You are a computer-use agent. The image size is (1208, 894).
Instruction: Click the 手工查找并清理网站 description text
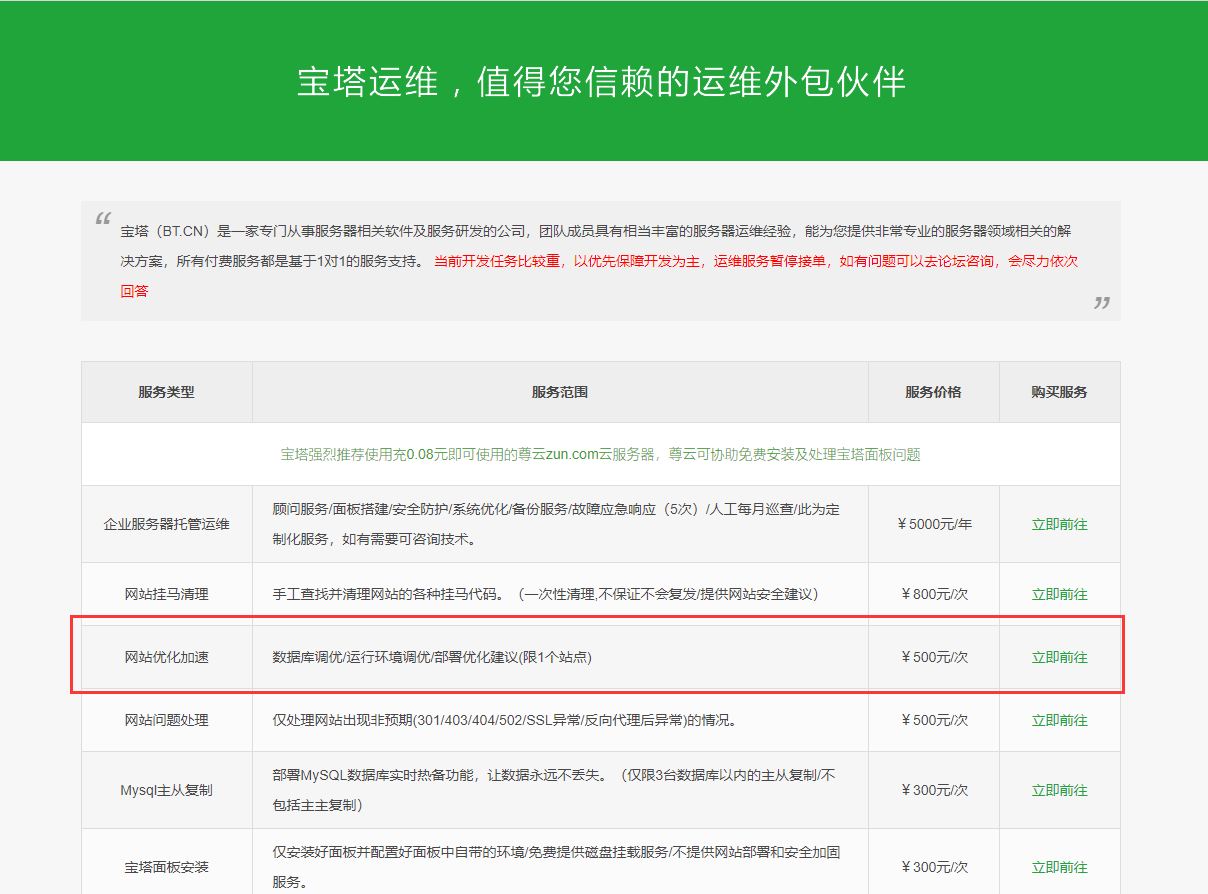coord(545,594)
